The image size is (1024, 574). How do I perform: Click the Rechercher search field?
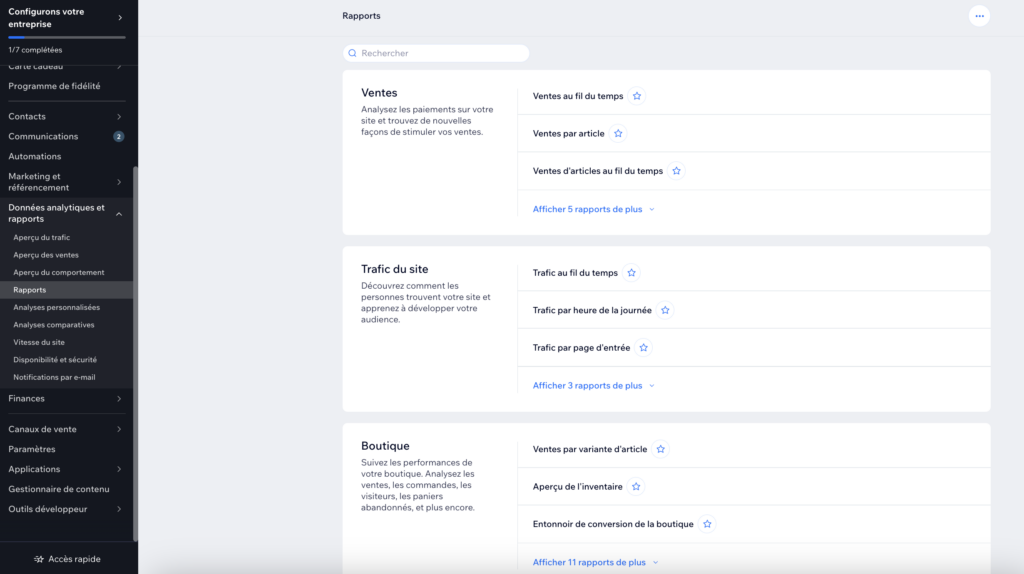[x=436, y=53]
